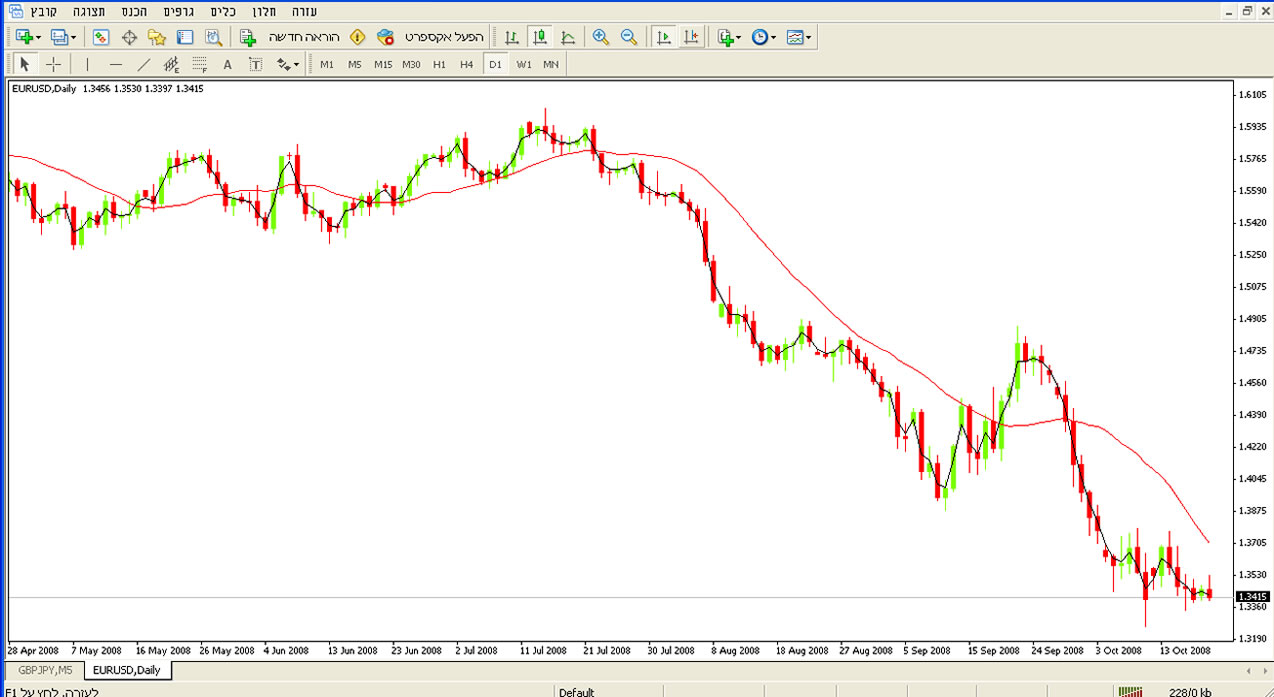This screenshot has width=1274, height=697.
Task: Select the Text label tool
Action: pyautogui.click(x=255, y=64)
